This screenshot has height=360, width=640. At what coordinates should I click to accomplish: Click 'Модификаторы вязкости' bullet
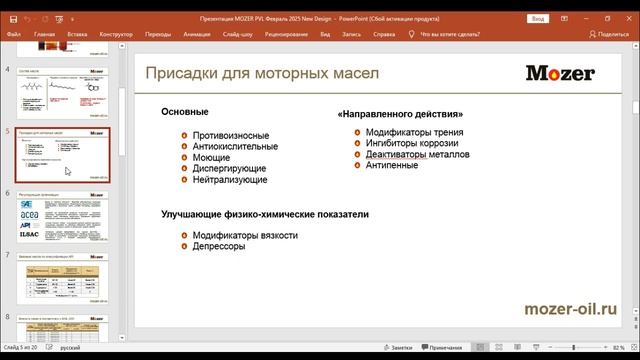click(x=245, y=236)
